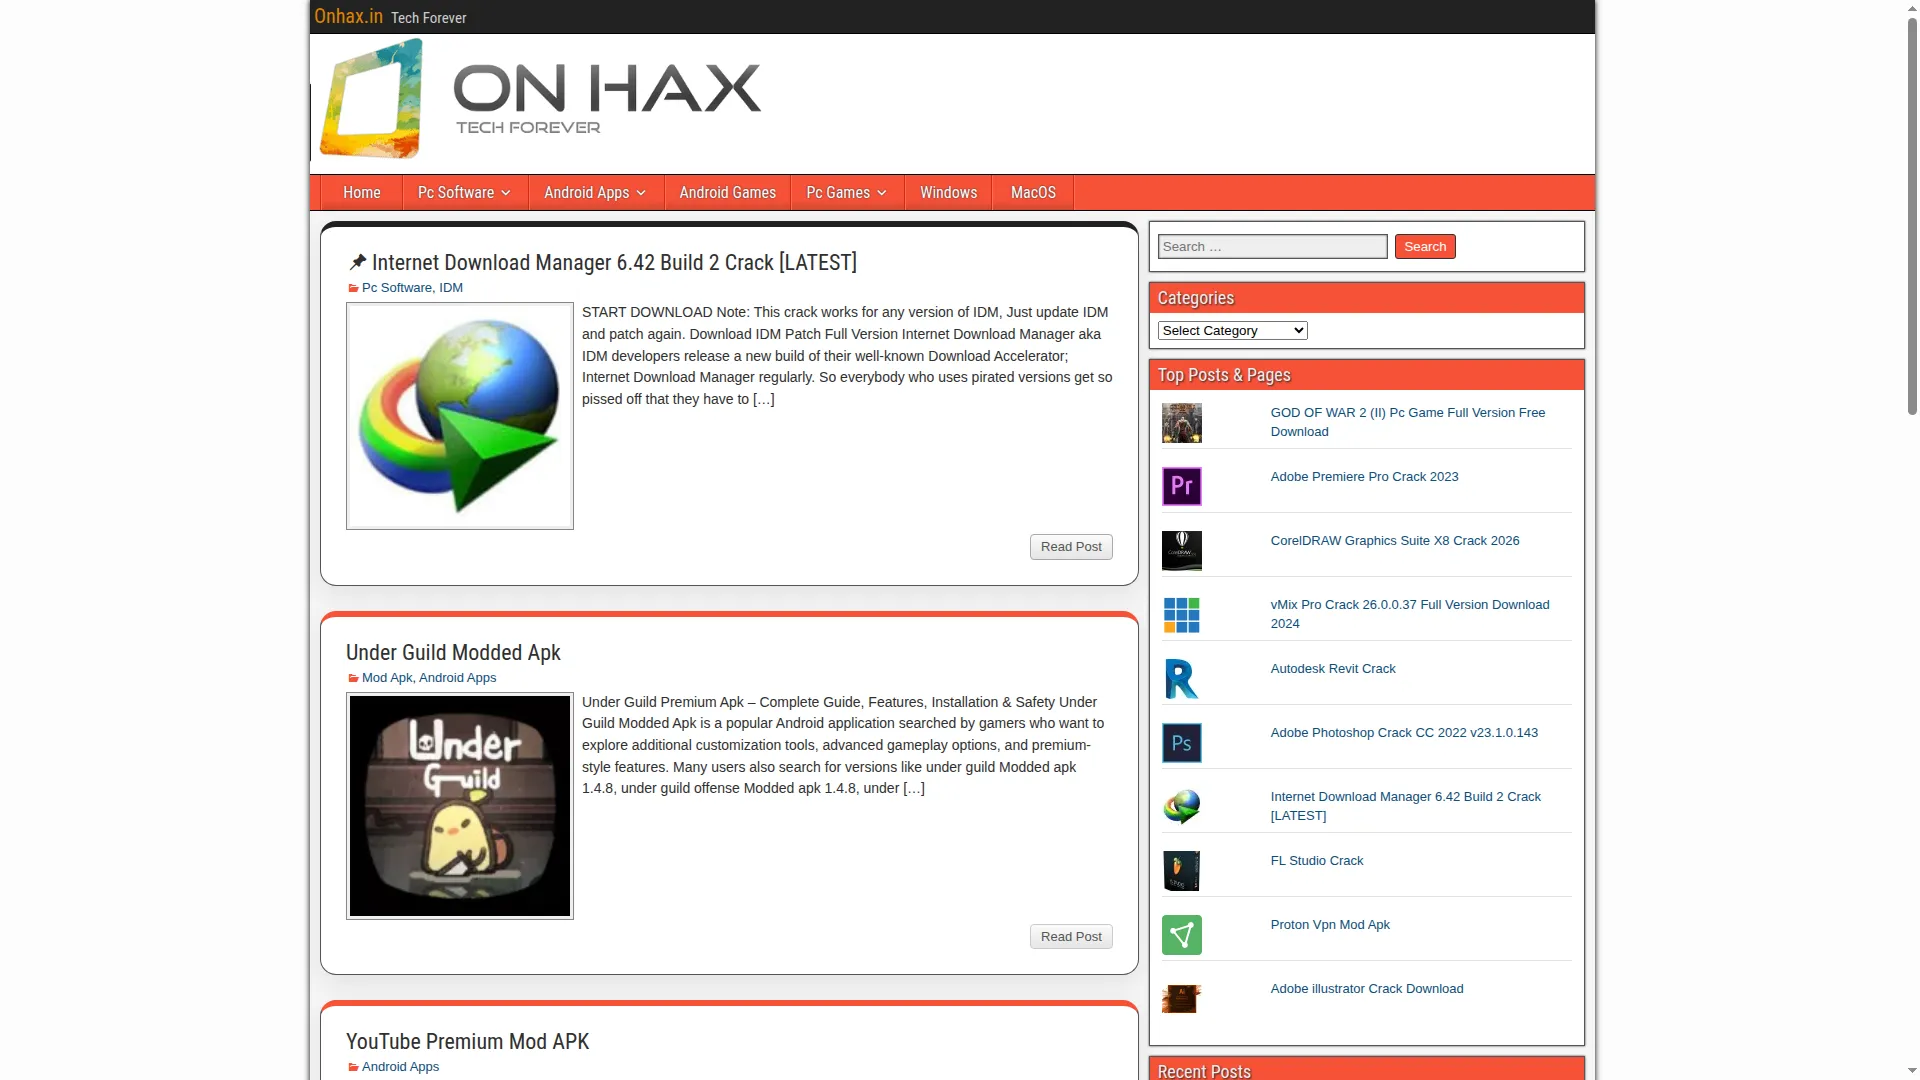Open the Under Guild Modded Apk title

pyautogui.click(x=453, y=653)
